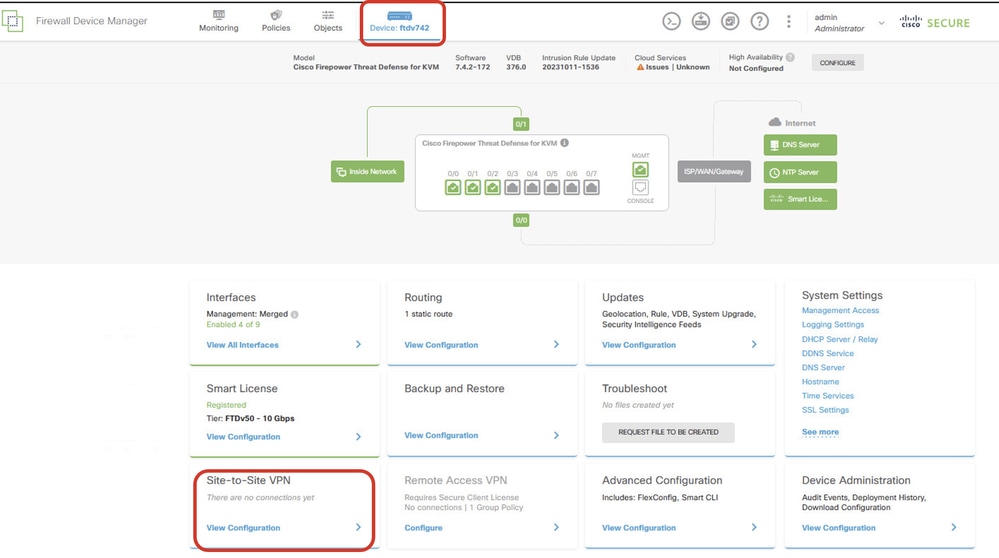Open Advanced Configuration View Configuration link

639,527
